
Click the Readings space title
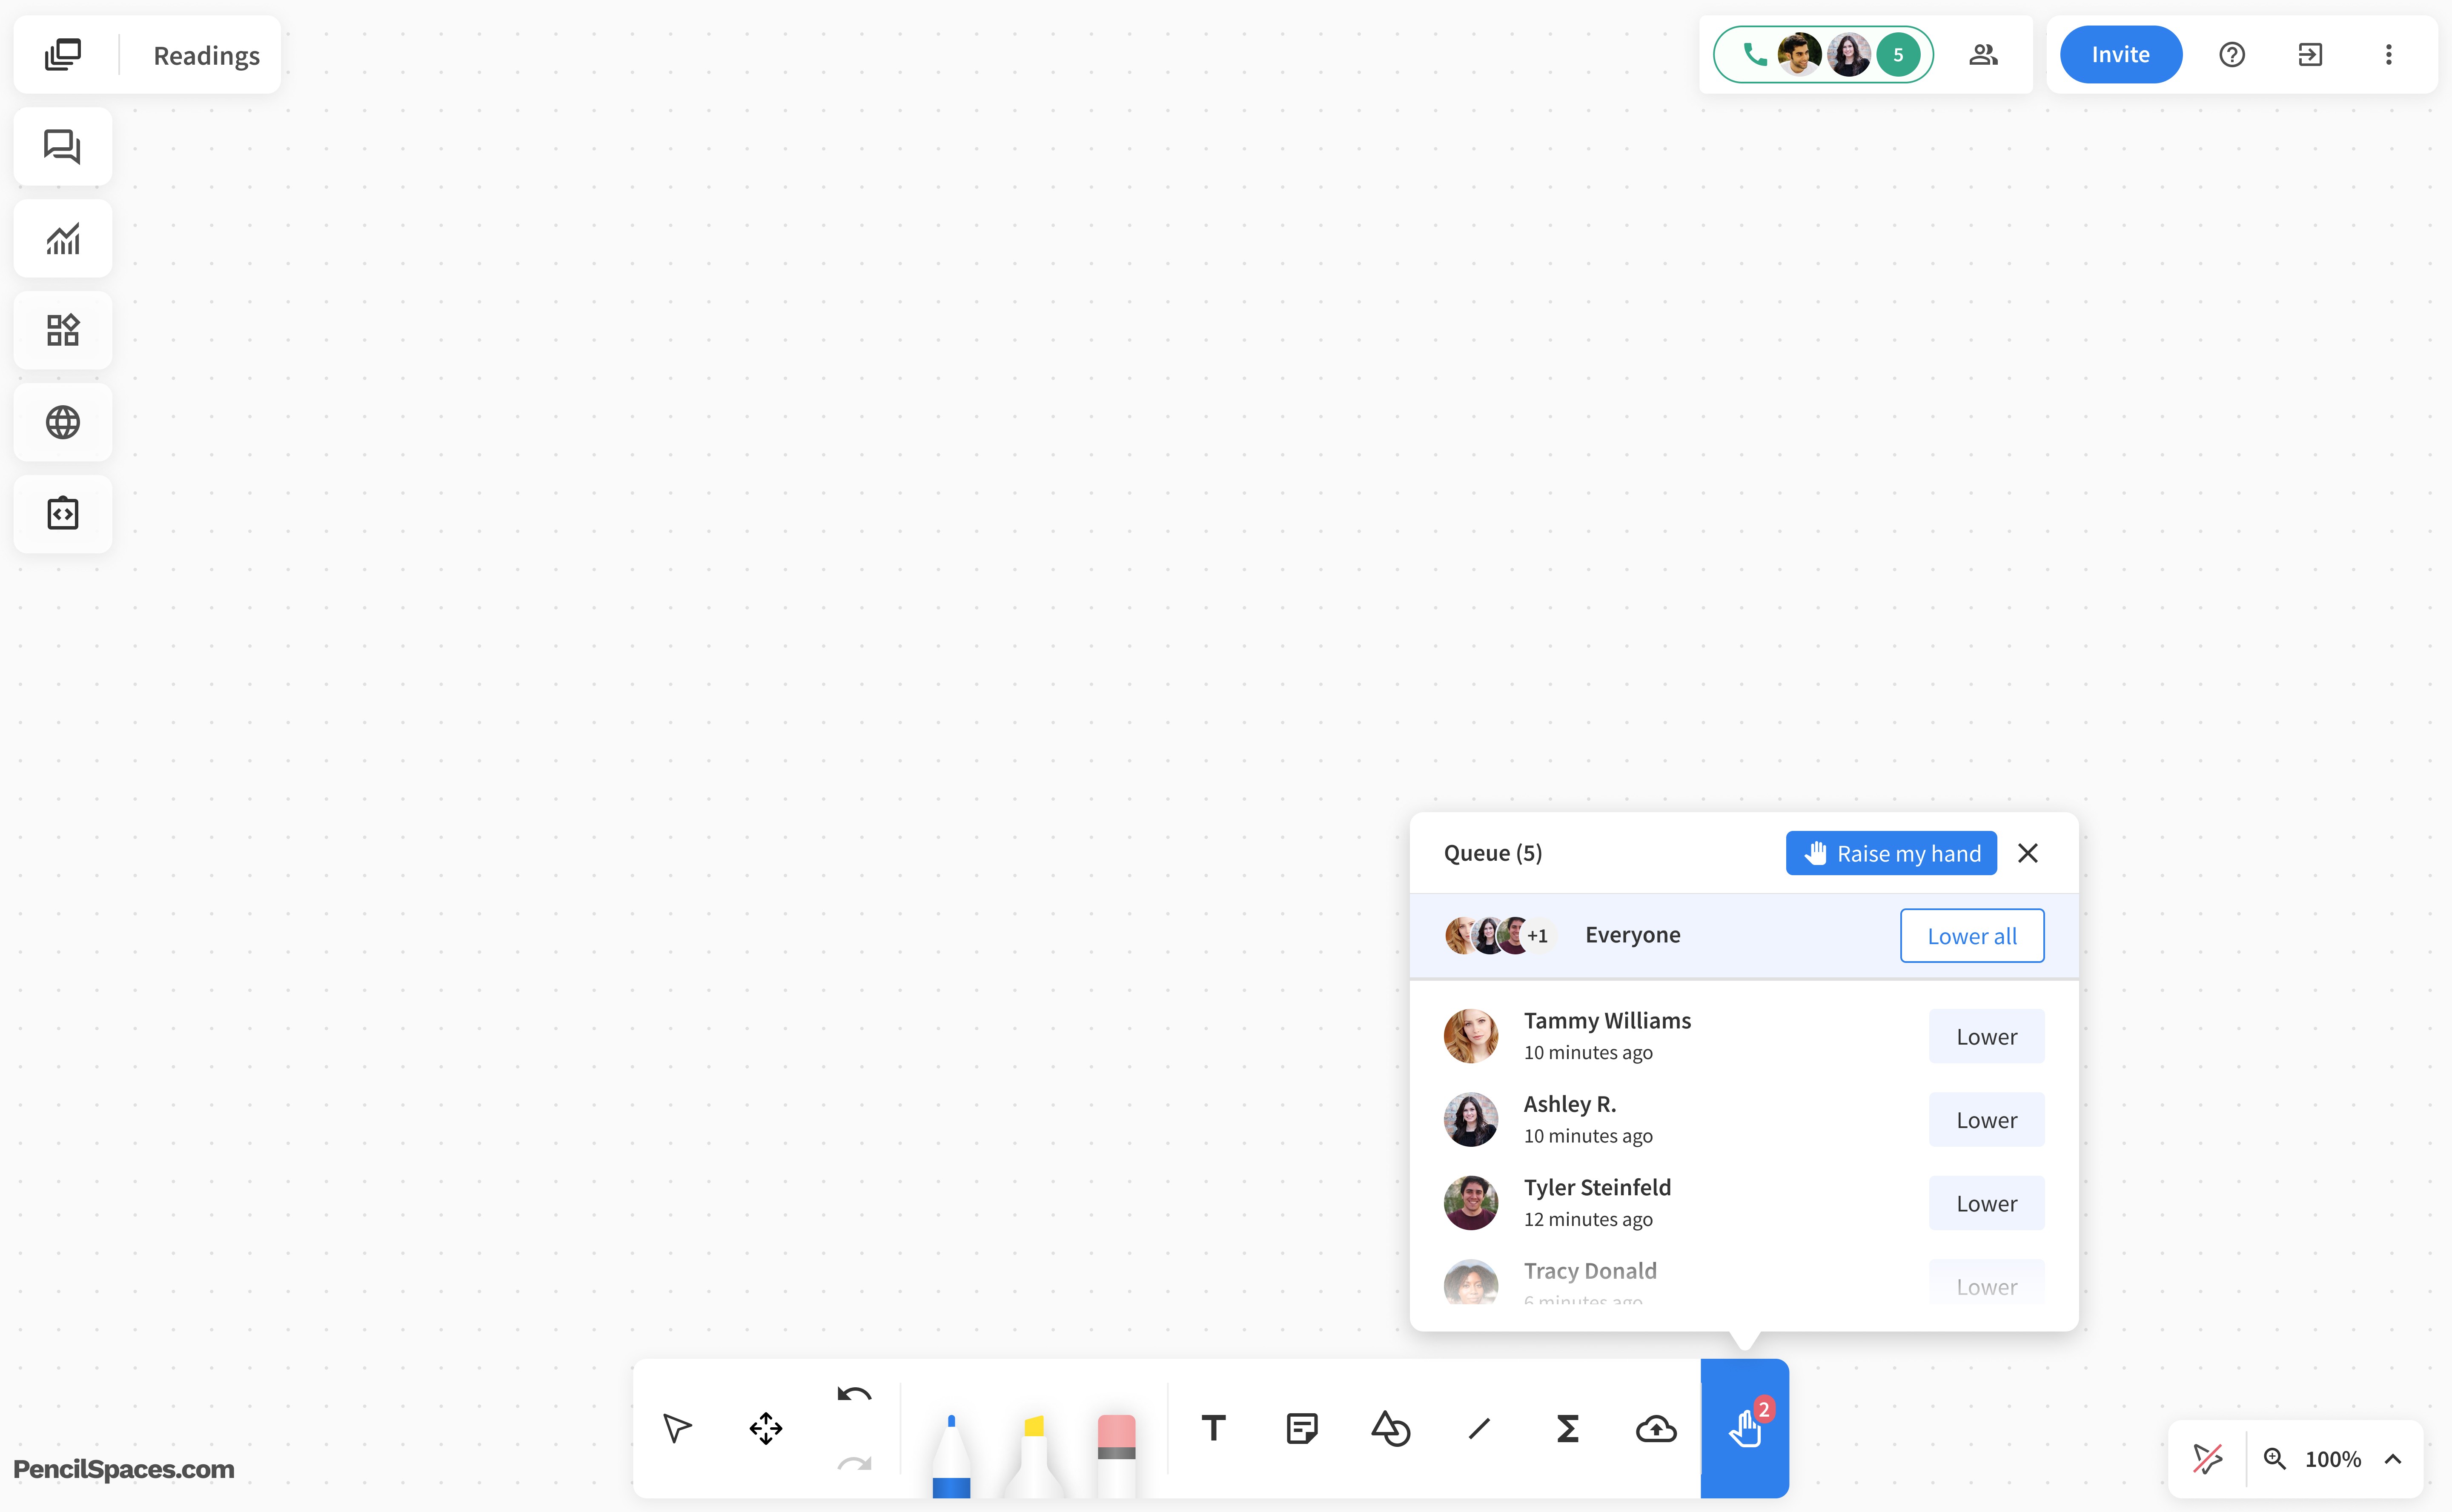coord(206,56)
